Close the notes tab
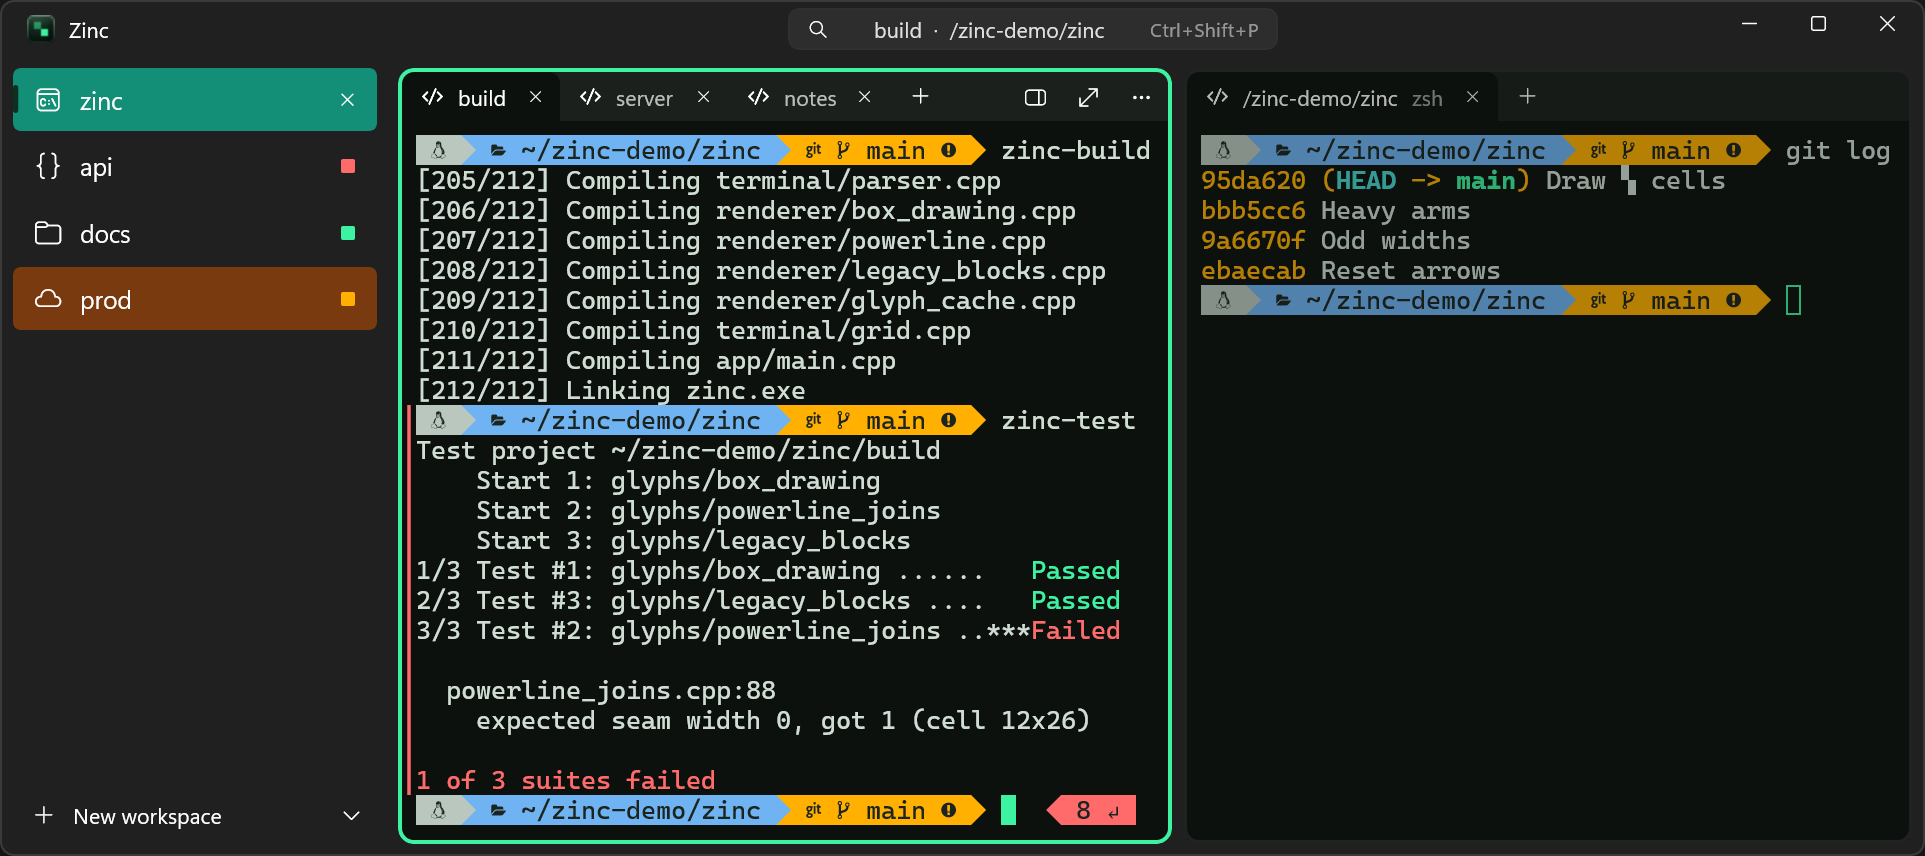Screen dimensions: 1925x856 [x=865, y=97]
